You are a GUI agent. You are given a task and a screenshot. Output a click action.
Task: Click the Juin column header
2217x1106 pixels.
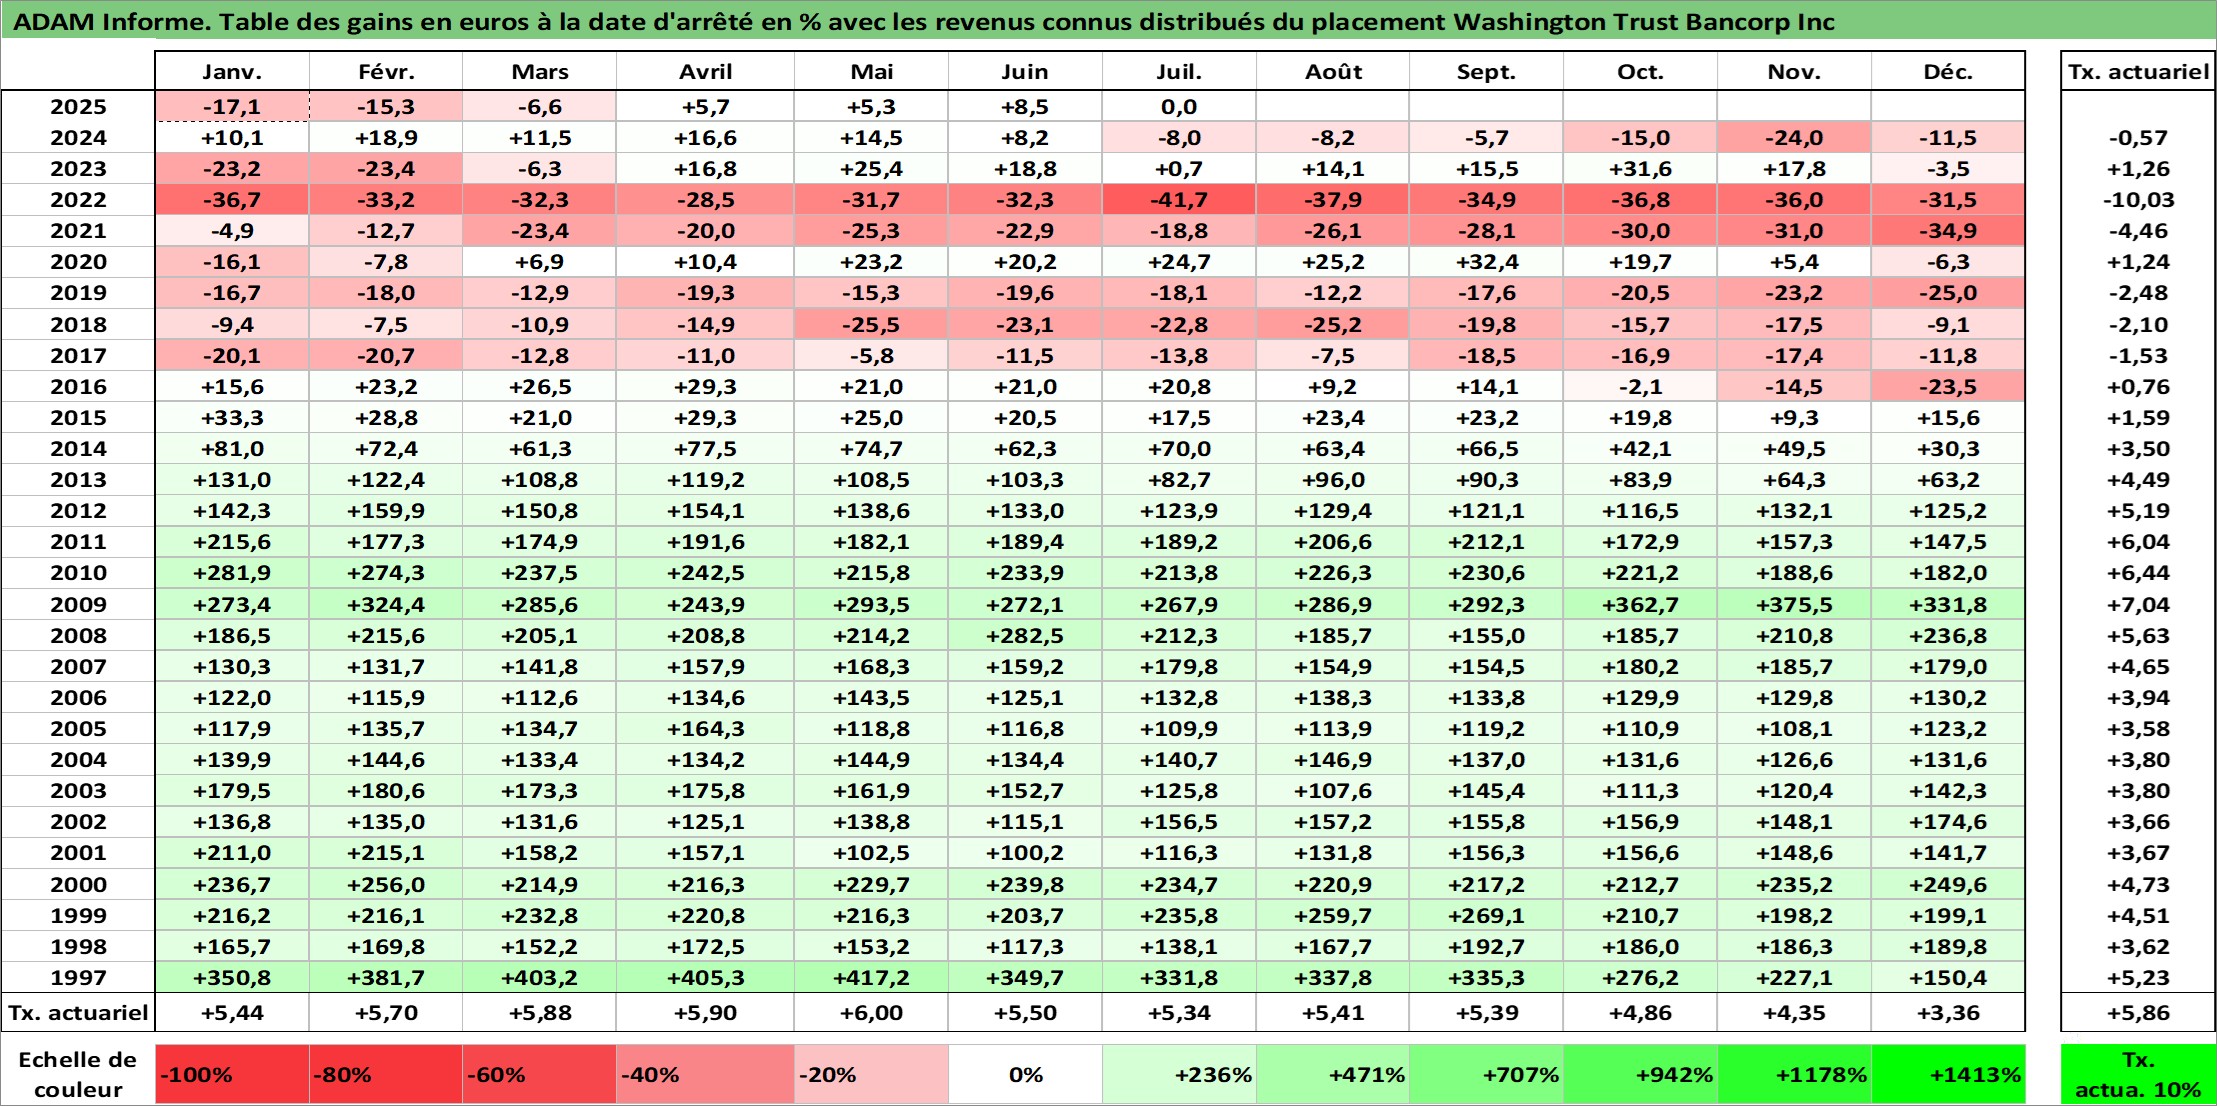pyautogui.click(x=1025, y=71)
